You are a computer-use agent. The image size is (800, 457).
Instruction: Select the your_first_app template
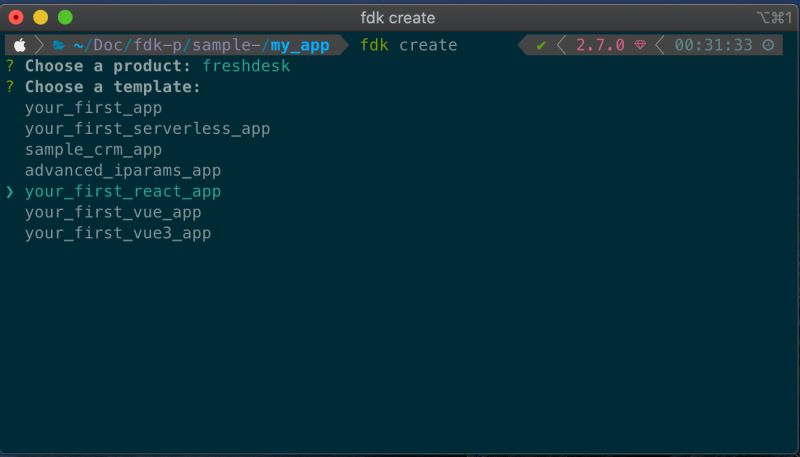[93, 108]
